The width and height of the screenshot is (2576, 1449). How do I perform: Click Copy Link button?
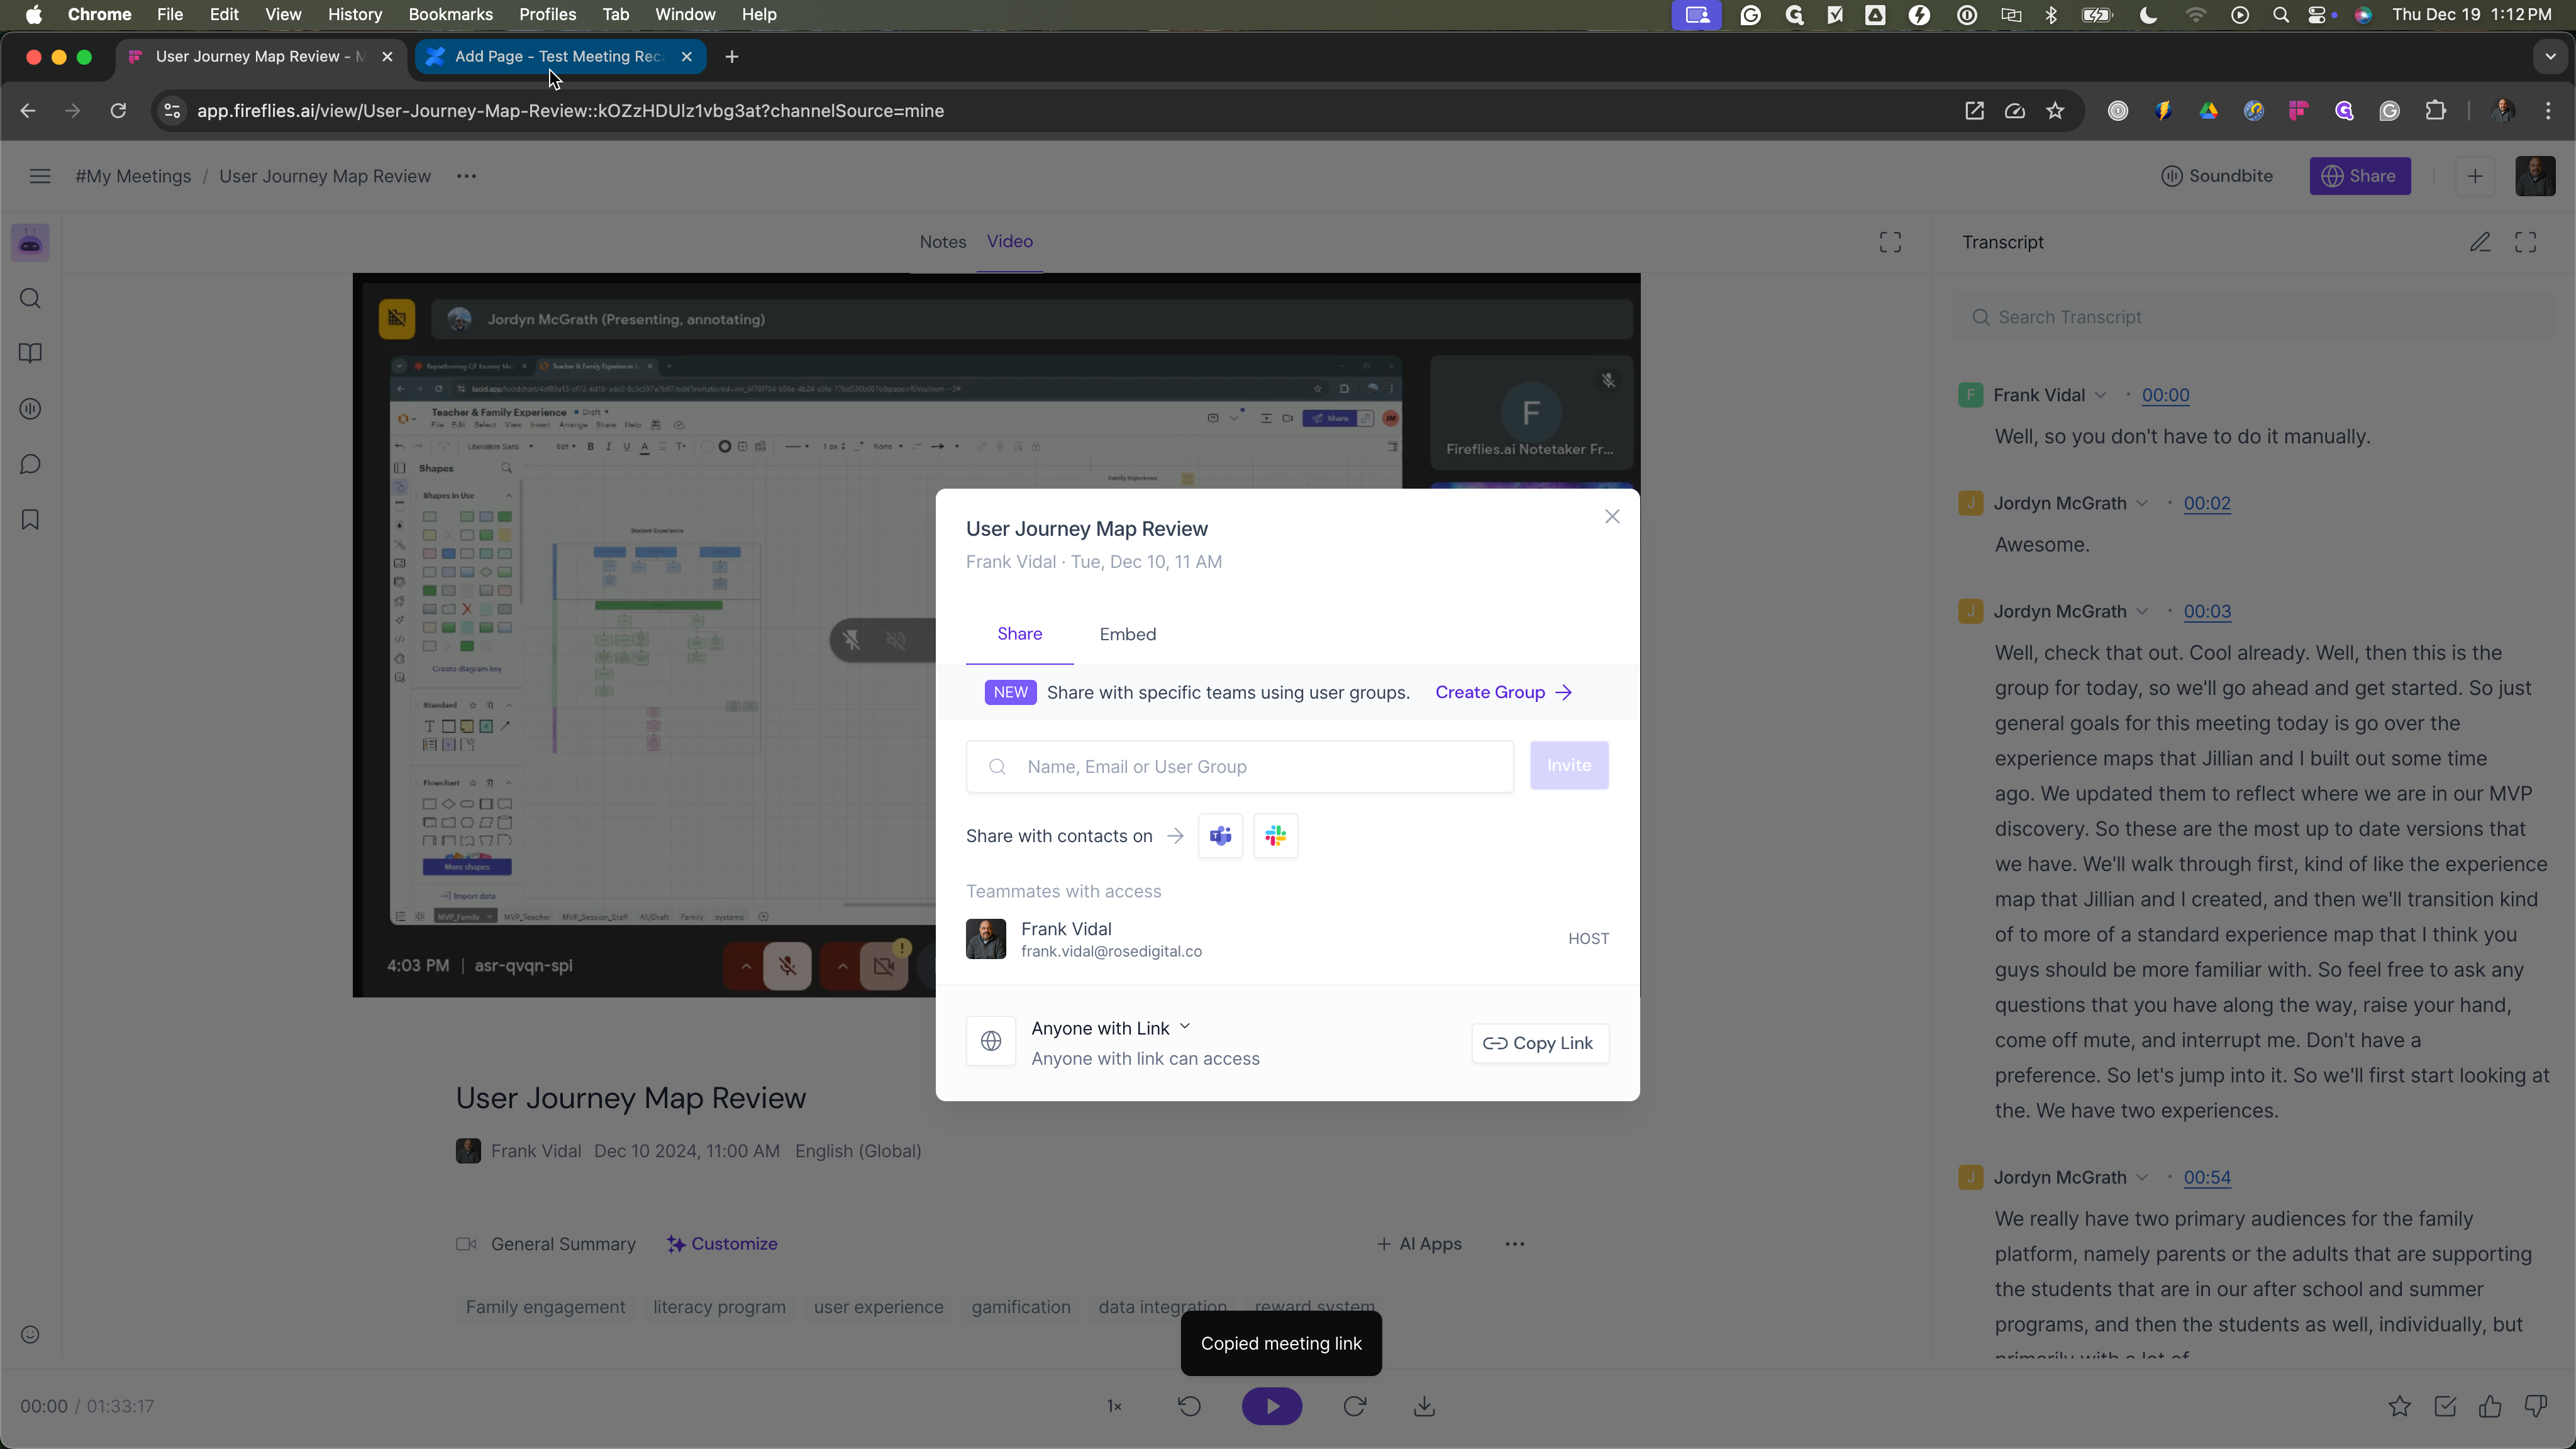1540,1043
